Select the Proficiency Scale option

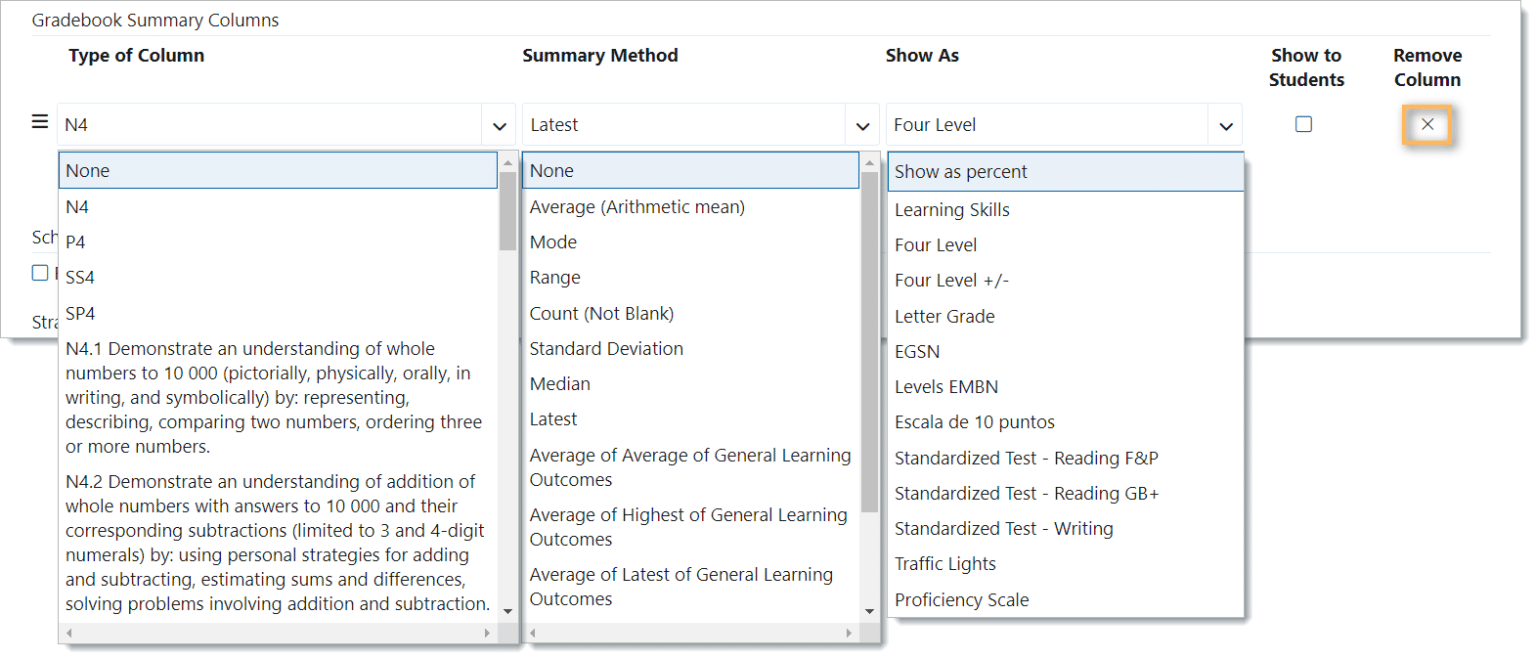pos(962,599)
